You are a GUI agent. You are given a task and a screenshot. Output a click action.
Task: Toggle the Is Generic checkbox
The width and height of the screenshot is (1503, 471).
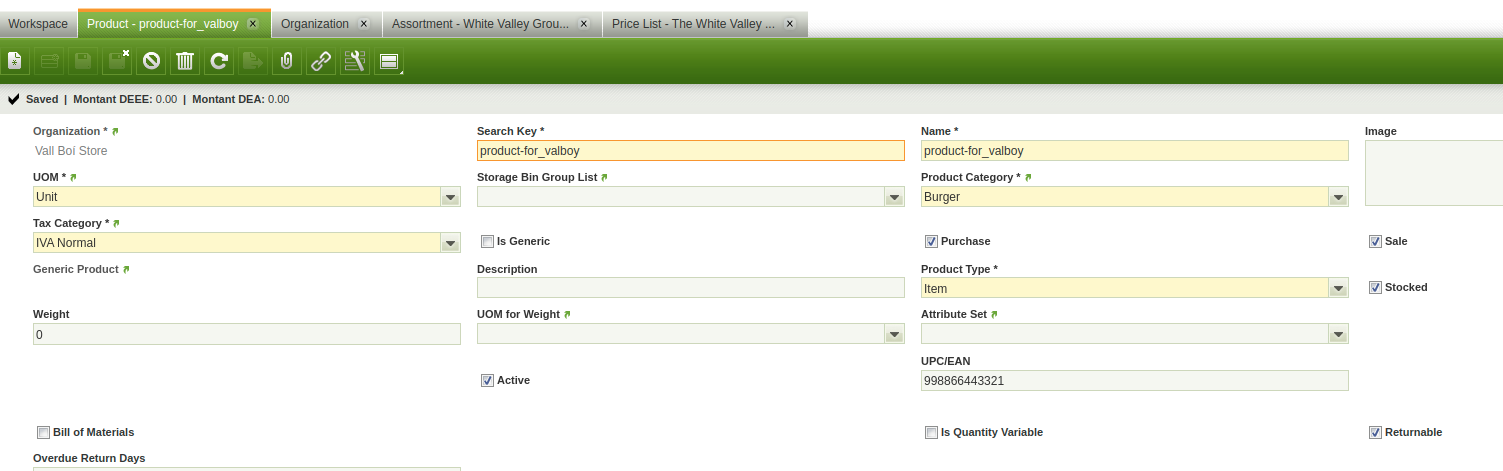point(488,241)
